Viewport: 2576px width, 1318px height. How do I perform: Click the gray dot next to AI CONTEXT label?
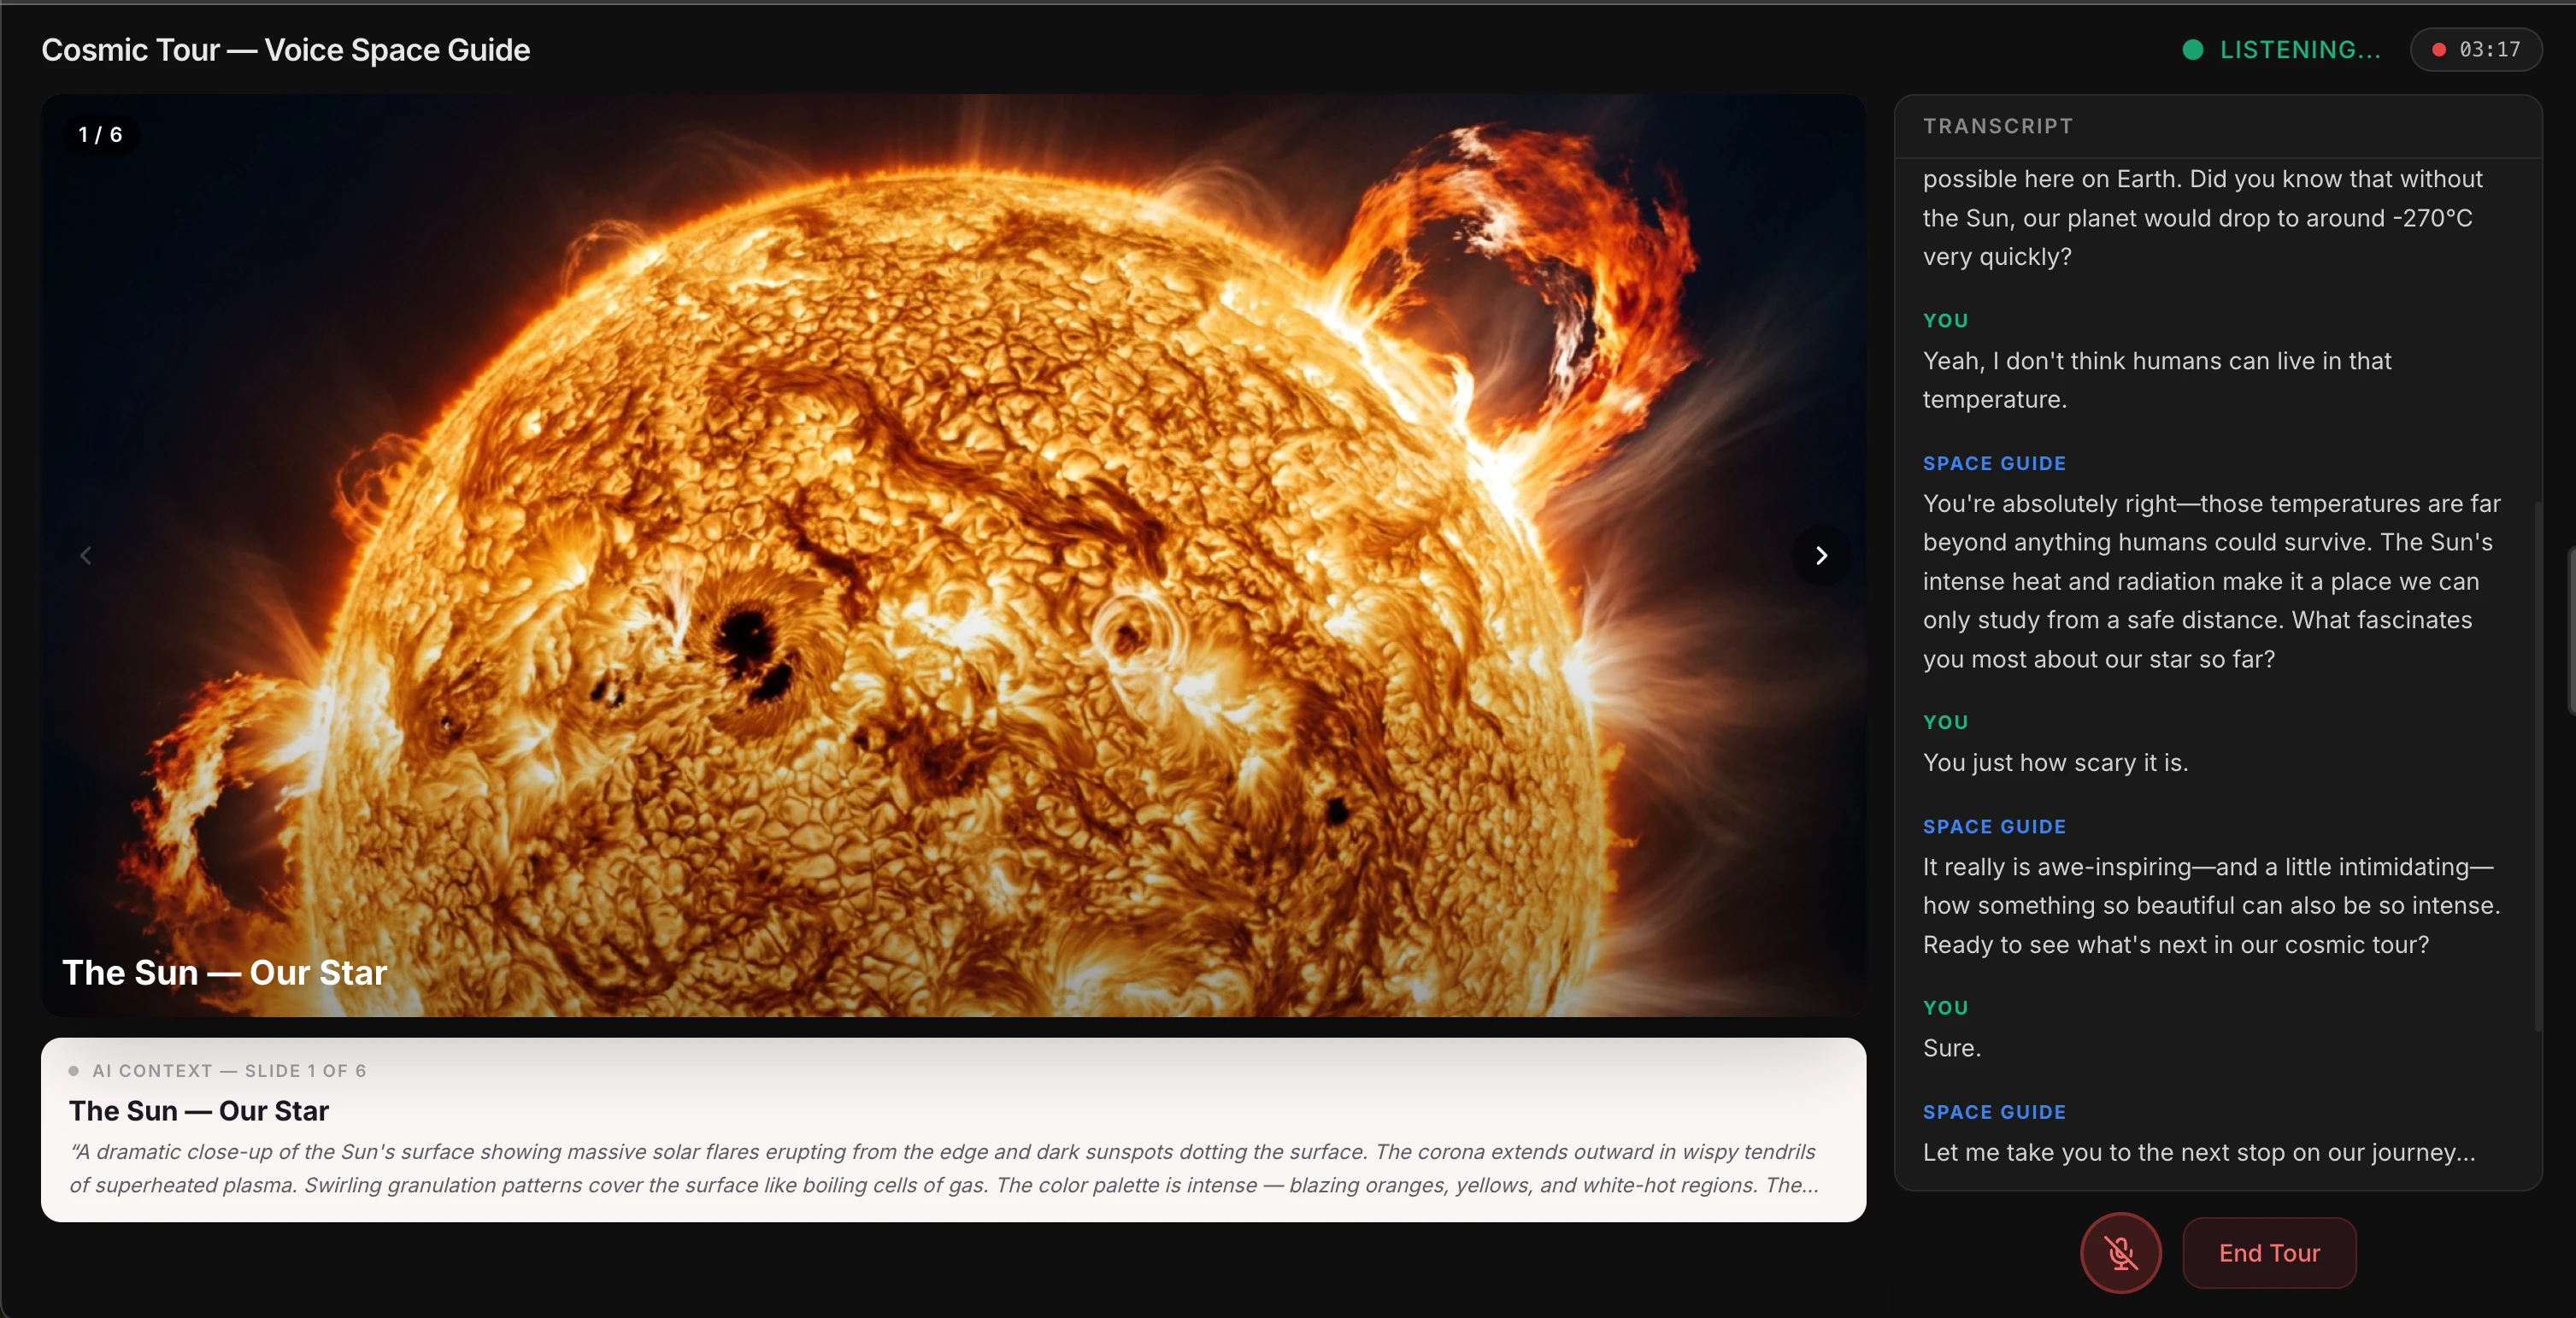point(73,1071)
